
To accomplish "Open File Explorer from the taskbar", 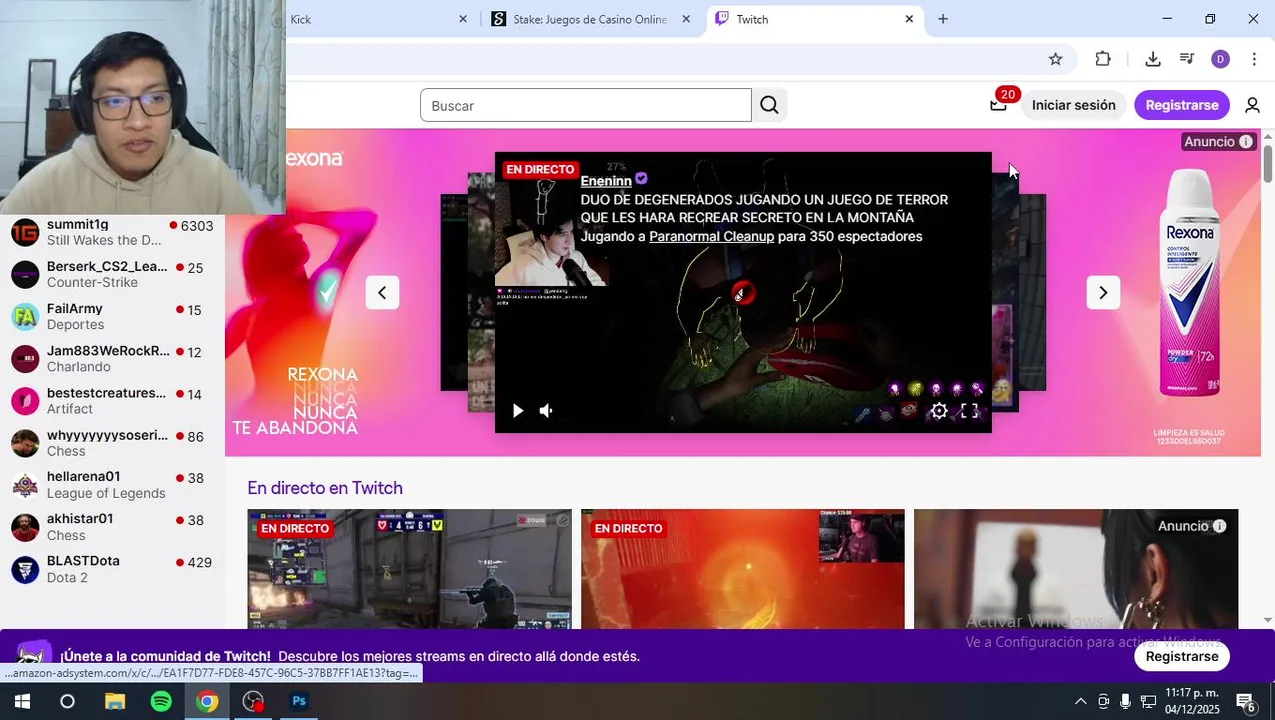I will coord(114,701).
